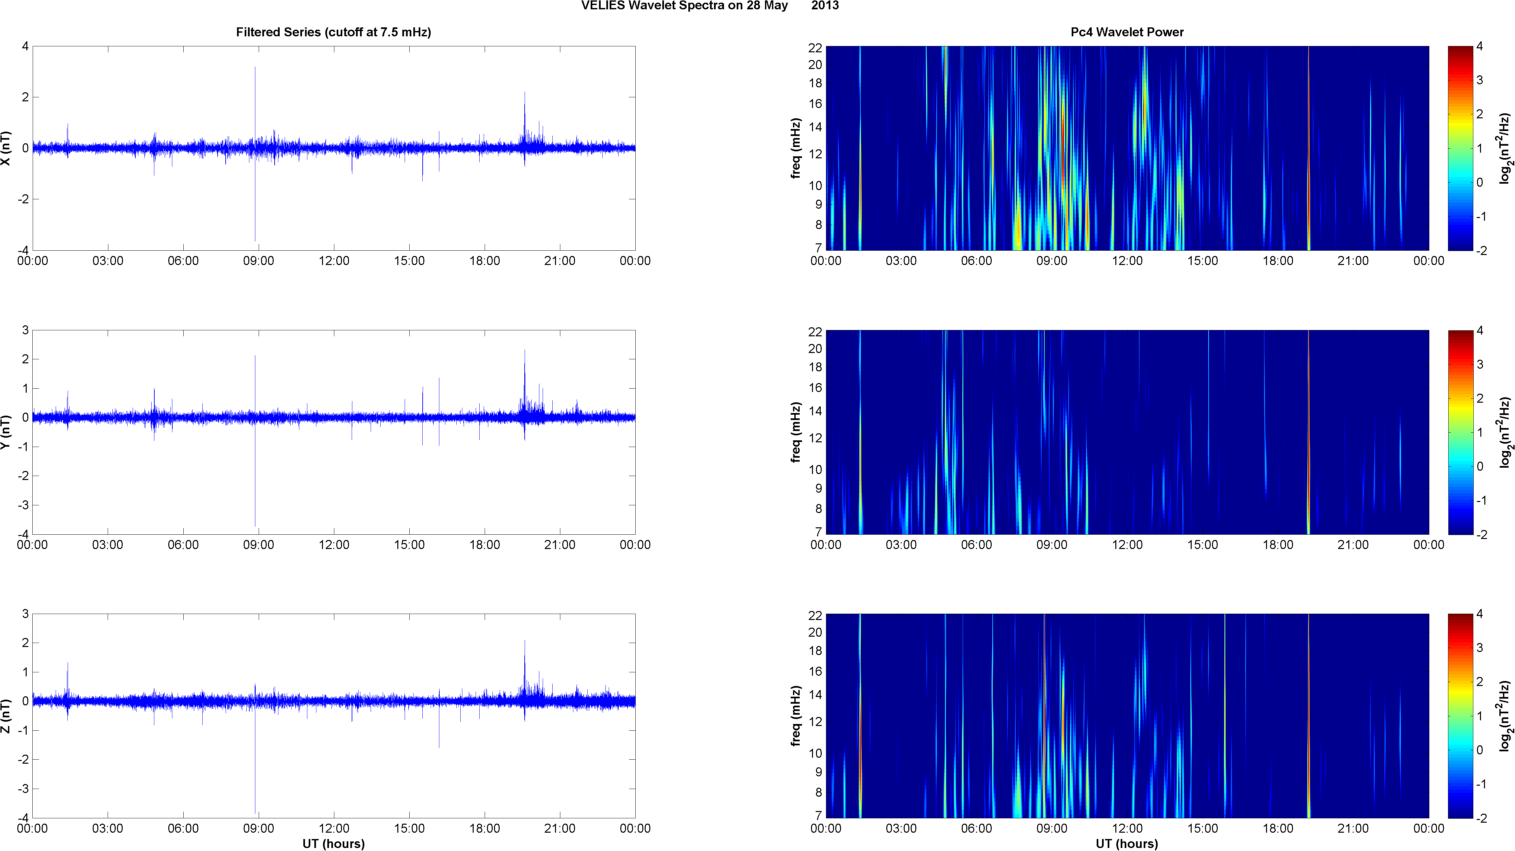Click the "2013" year in the figure title
The width and height of the screenshot is (1515, 851).
(825, 6)
